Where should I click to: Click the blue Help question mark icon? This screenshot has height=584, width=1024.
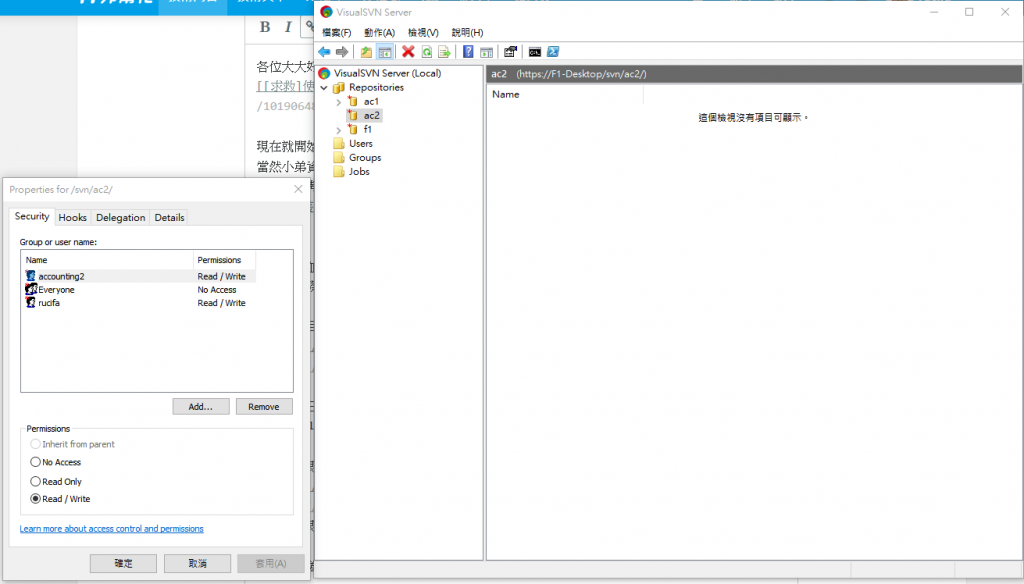tap(468, 52)
